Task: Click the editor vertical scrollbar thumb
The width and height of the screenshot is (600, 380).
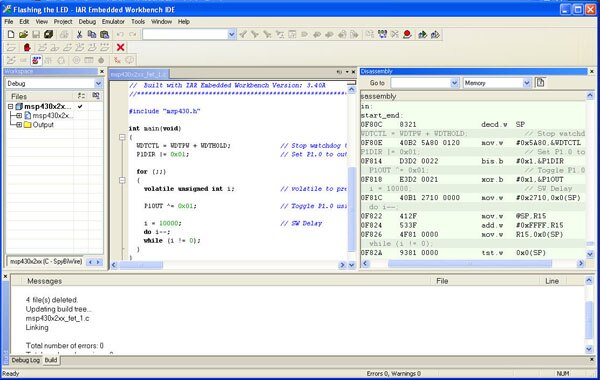Action: tap(352, 209)
